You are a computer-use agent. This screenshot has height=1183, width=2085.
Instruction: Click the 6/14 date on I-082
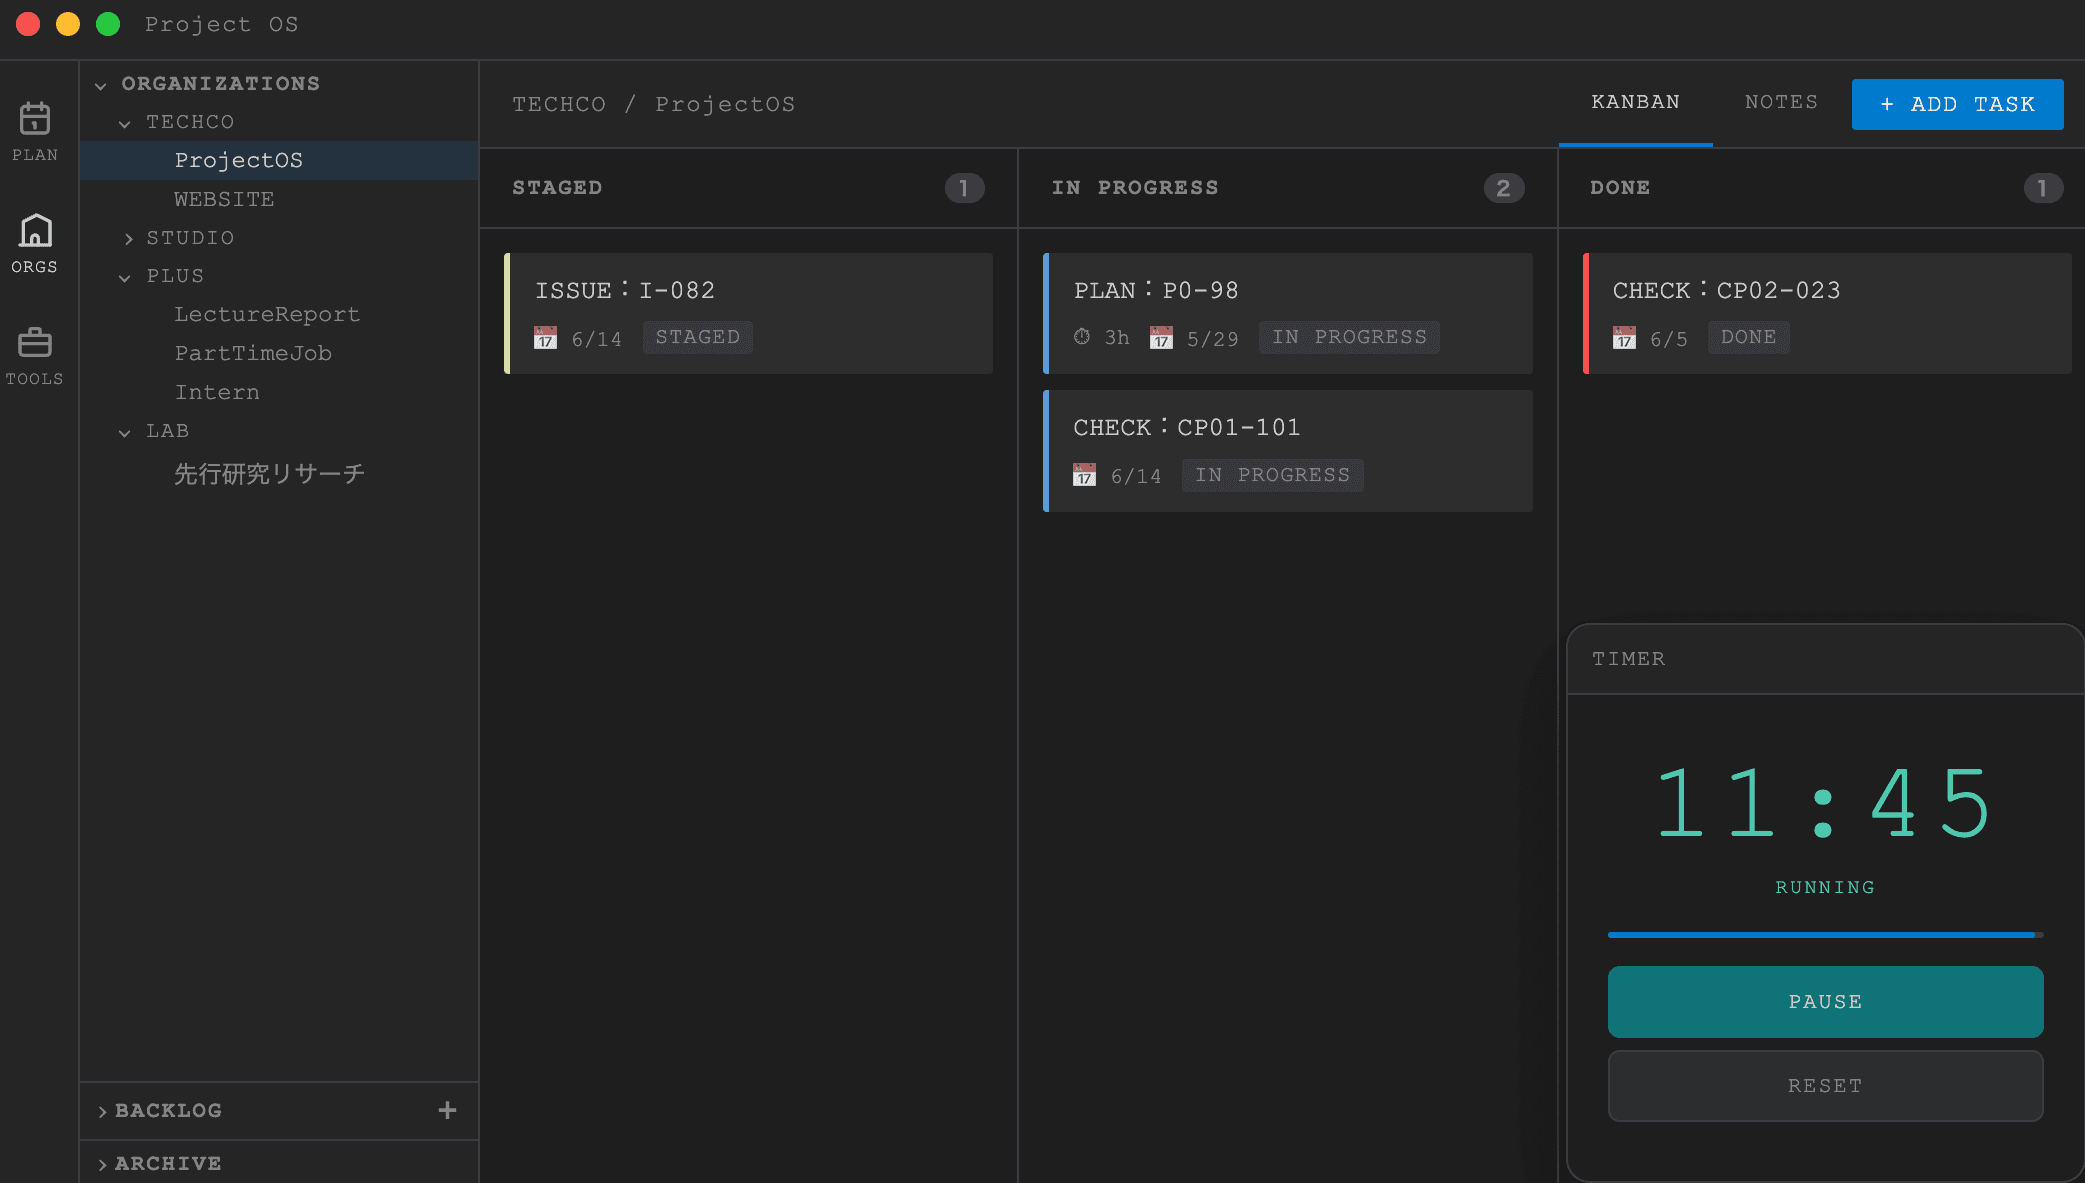[x=596, y=339]
